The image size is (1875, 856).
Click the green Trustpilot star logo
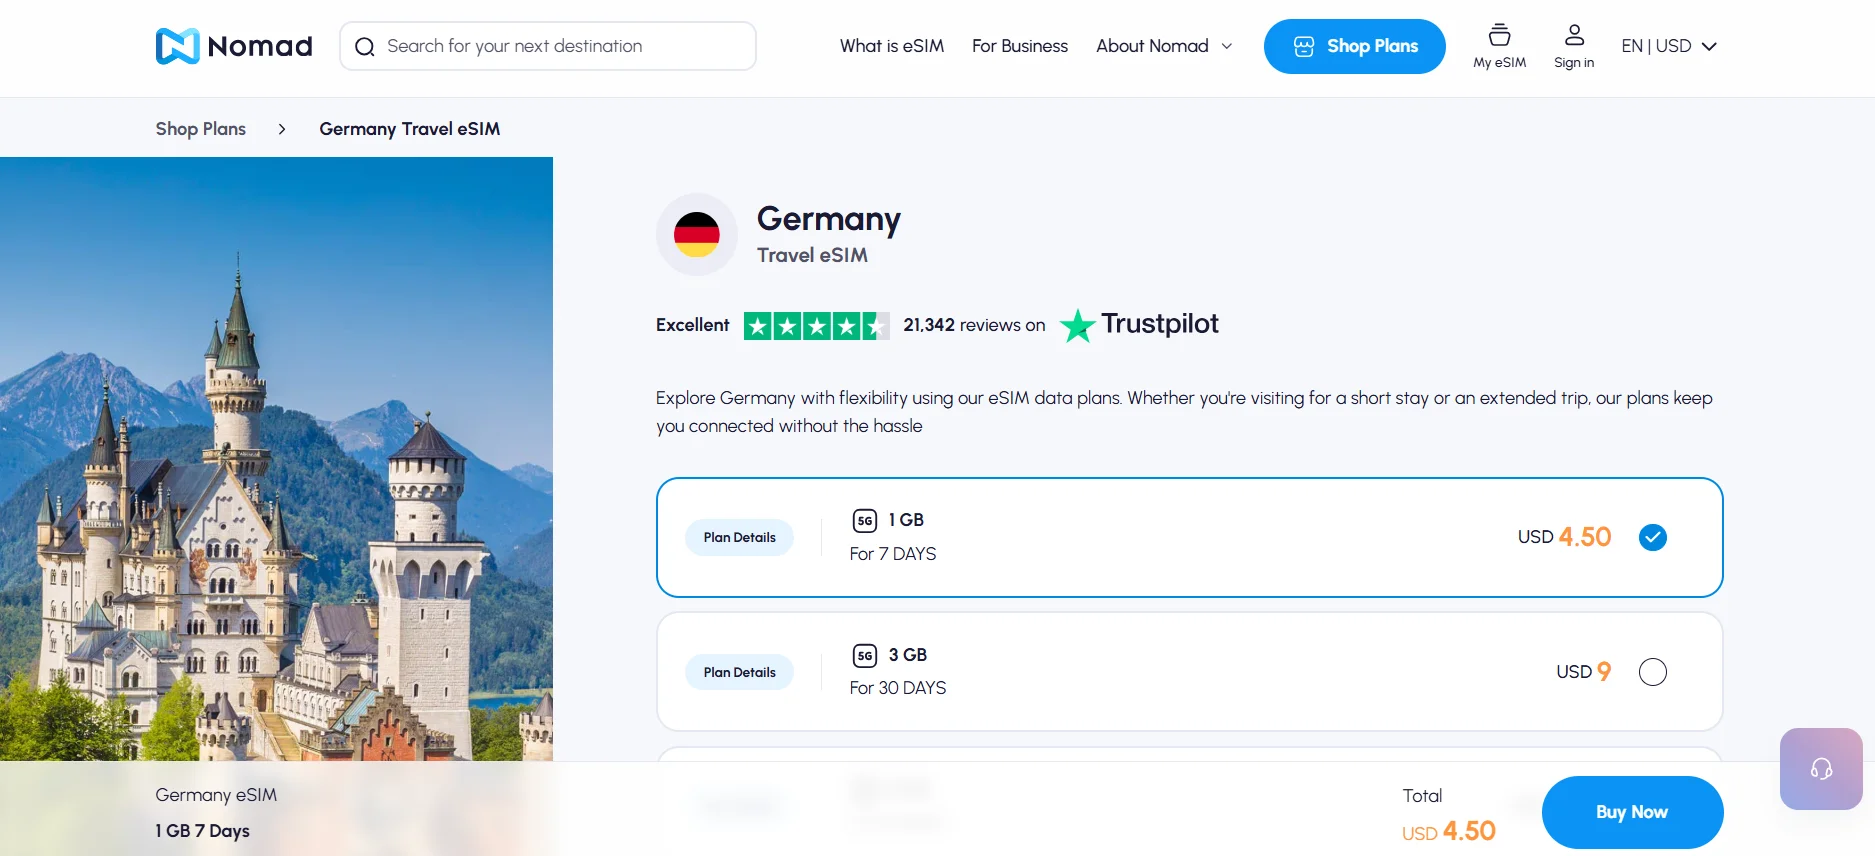1077,325
